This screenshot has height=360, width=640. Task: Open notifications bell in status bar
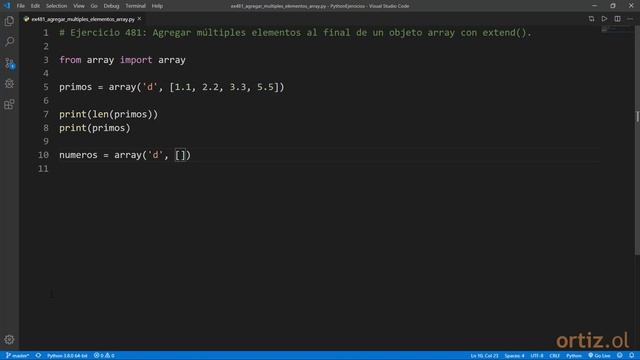tap(631, 356)
